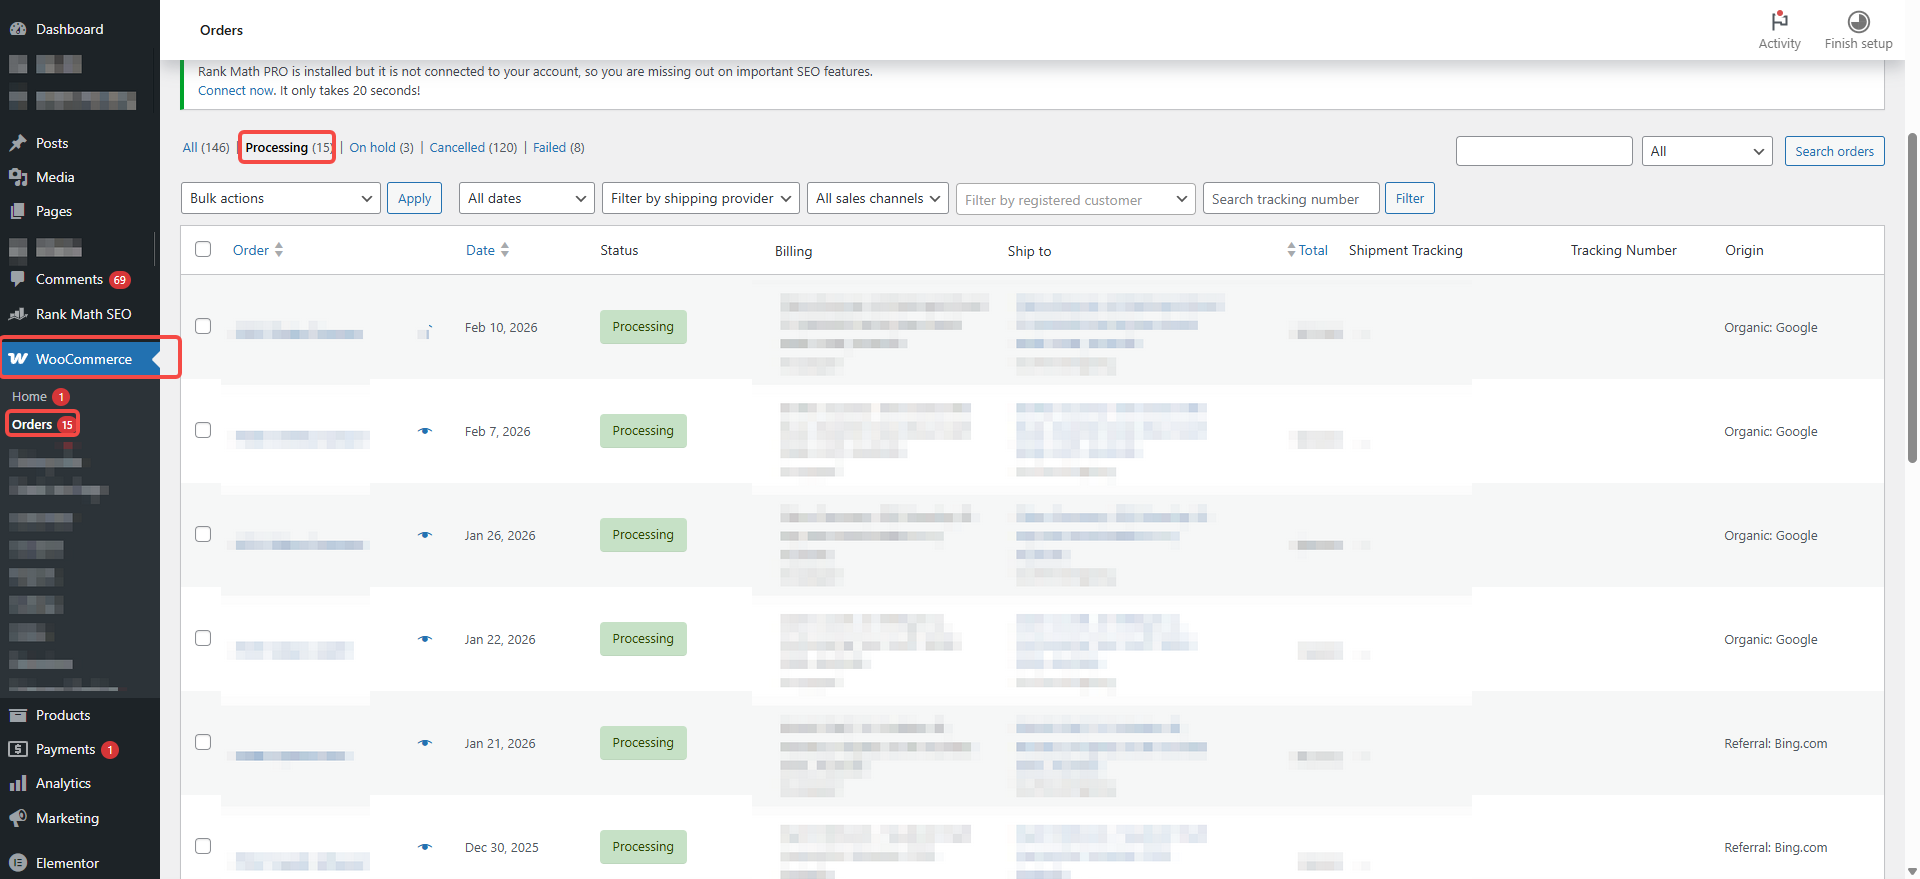Click 'Referral: Bing.com' on Jan 21 row
This screenshot has height=879, width=1920.
point(1776,743)
